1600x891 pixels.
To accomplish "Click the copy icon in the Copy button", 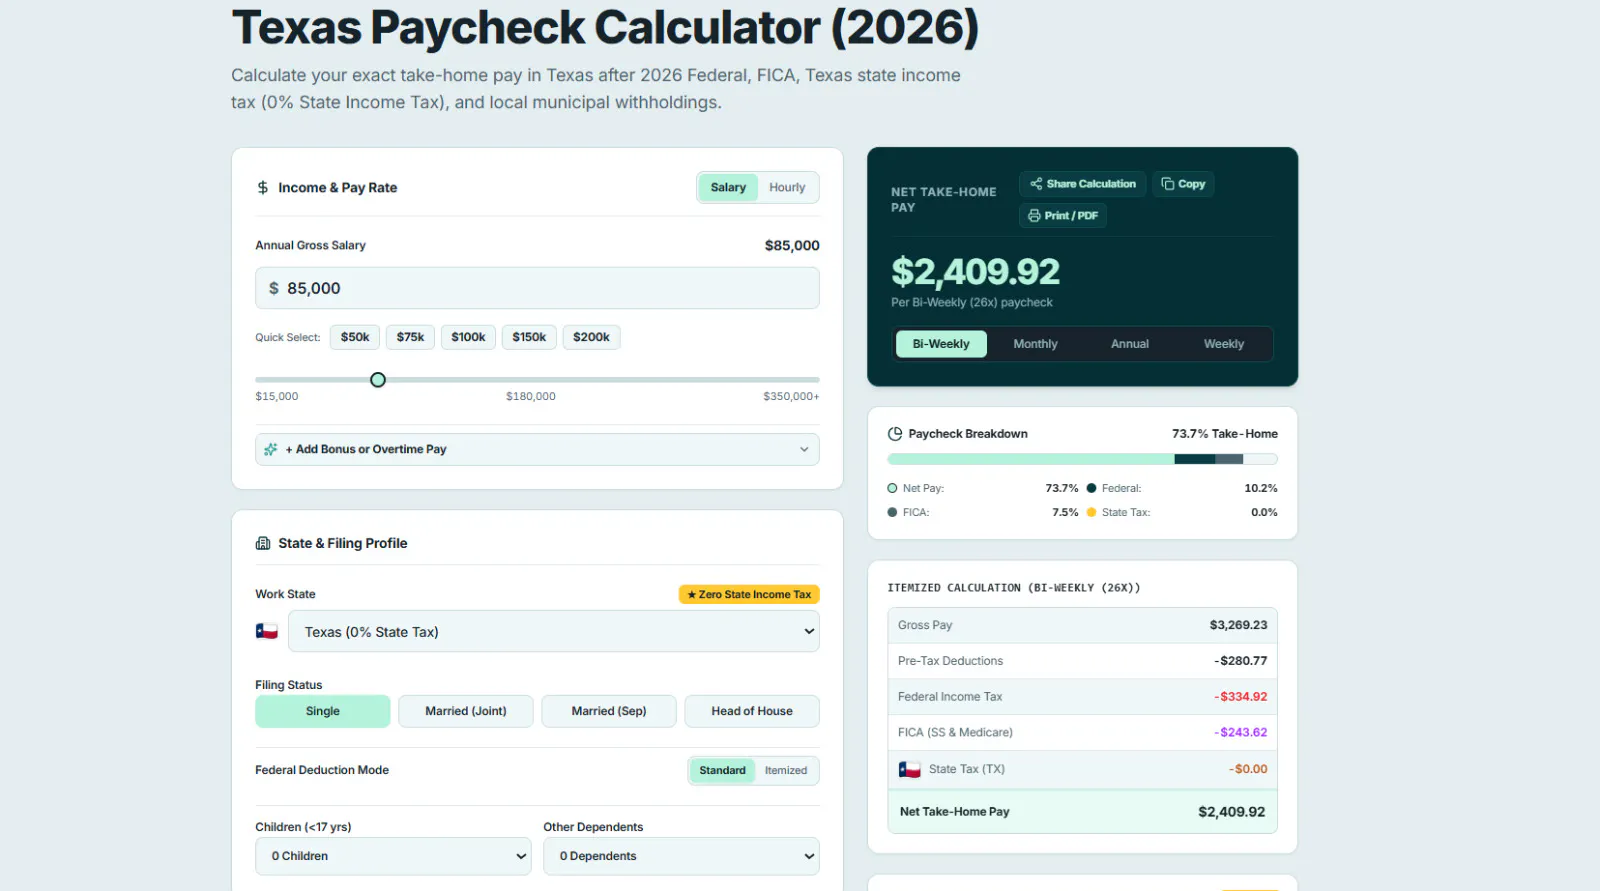I will (1167, 184).
